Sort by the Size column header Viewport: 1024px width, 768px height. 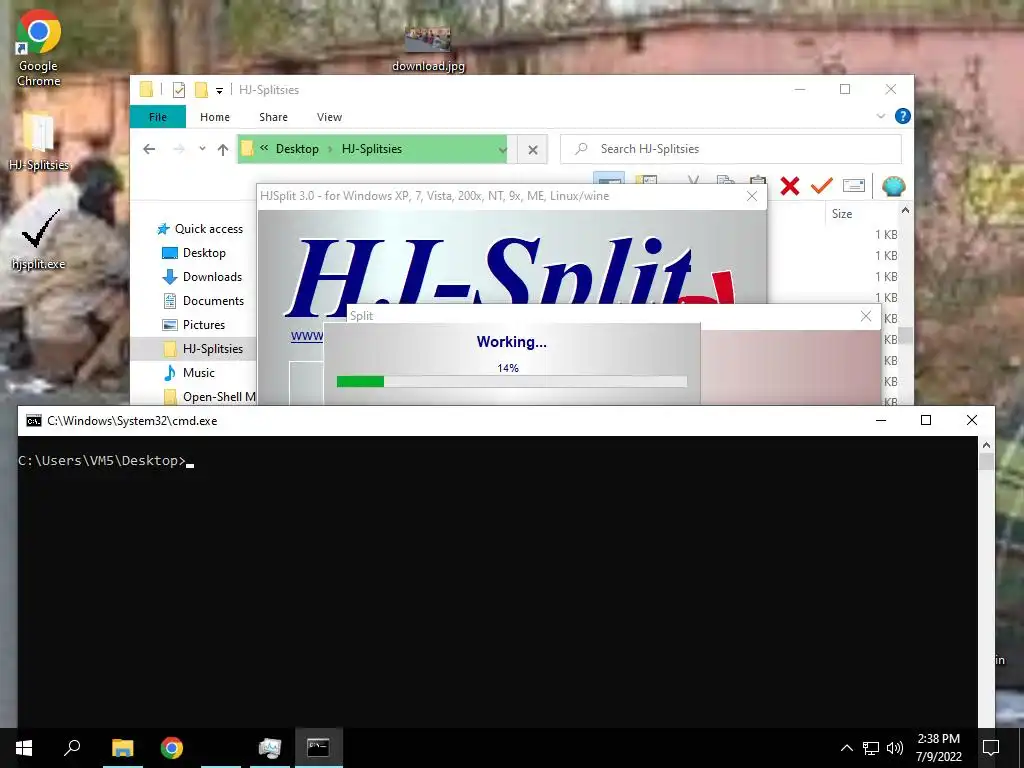[842, 214]
